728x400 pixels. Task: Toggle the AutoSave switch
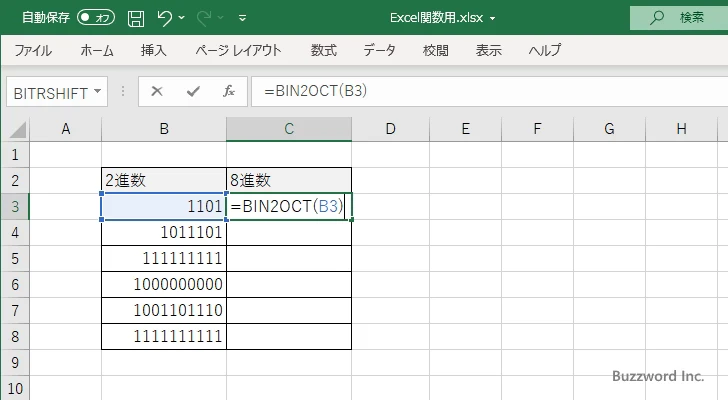click(96, 18)
